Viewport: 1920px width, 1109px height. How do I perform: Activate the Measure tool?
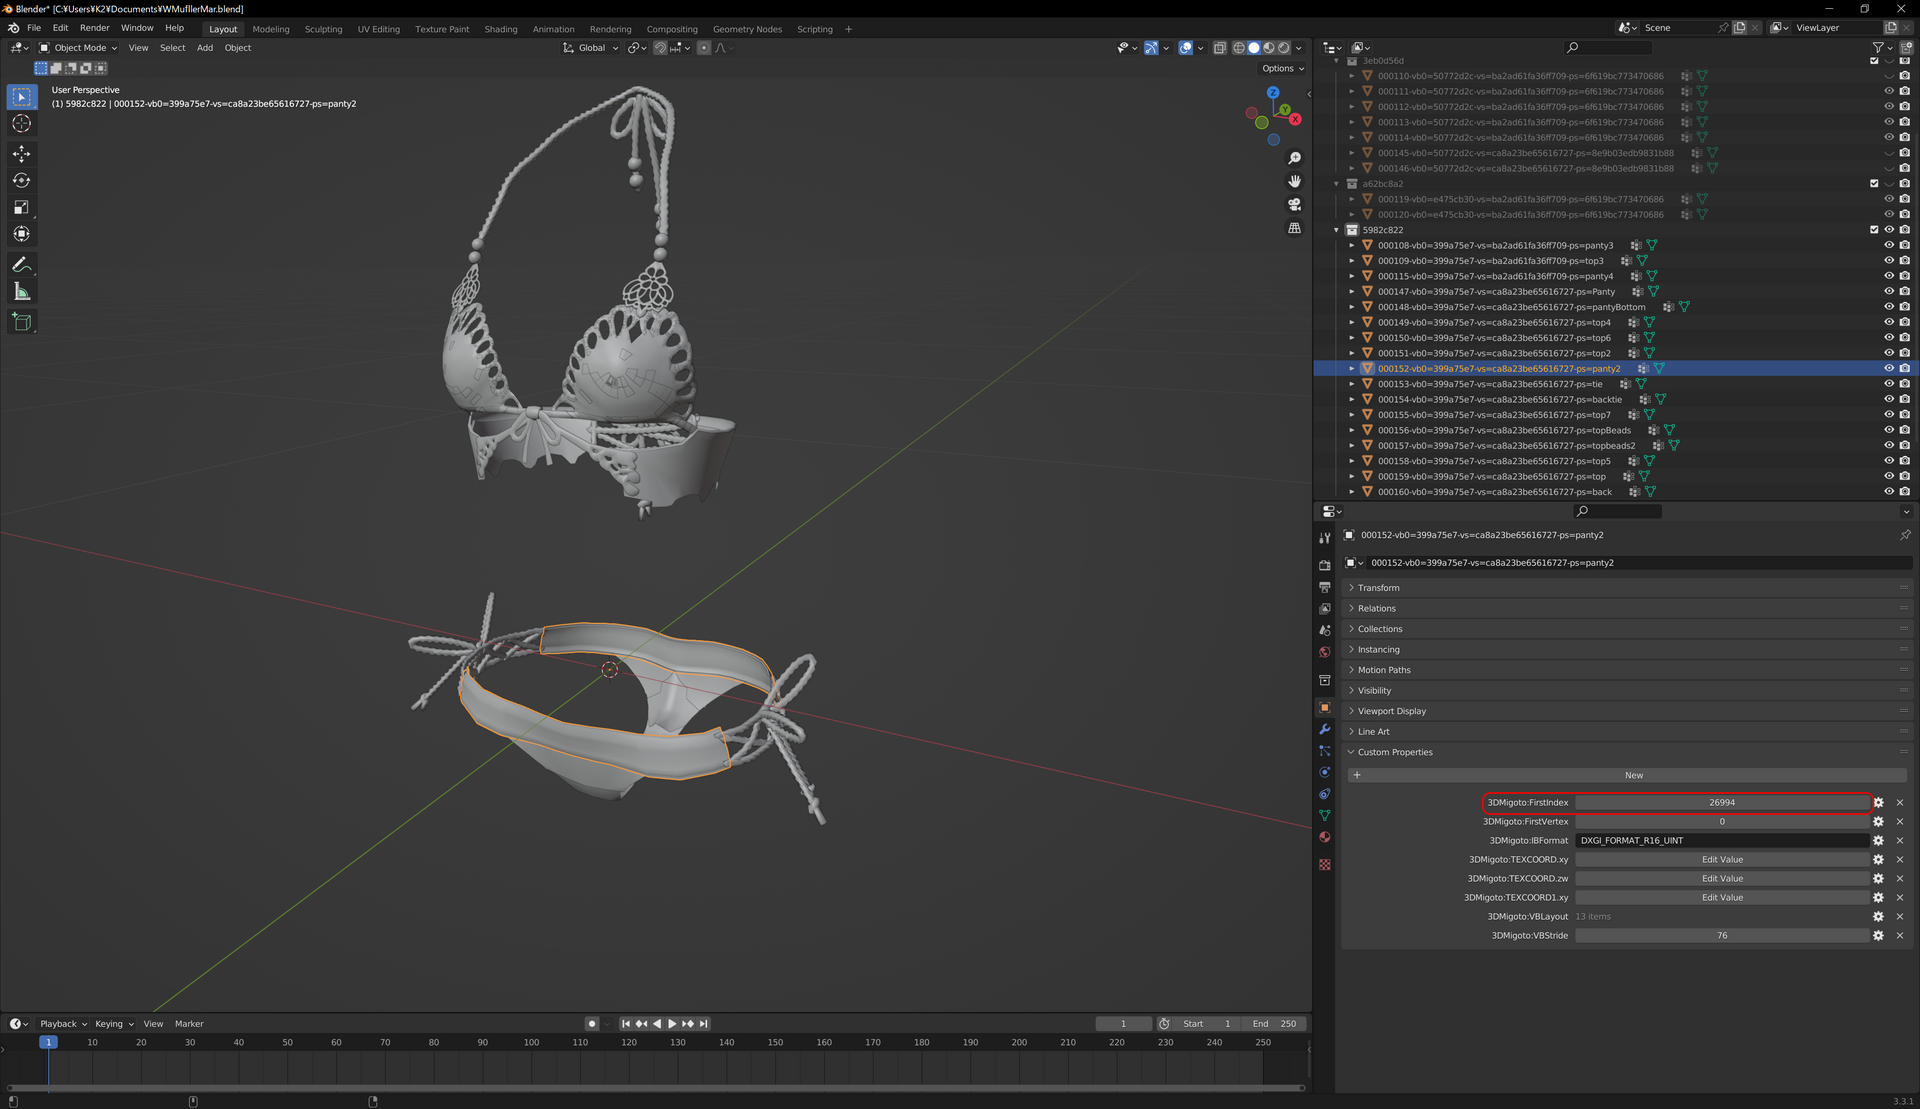coord(22,292)
